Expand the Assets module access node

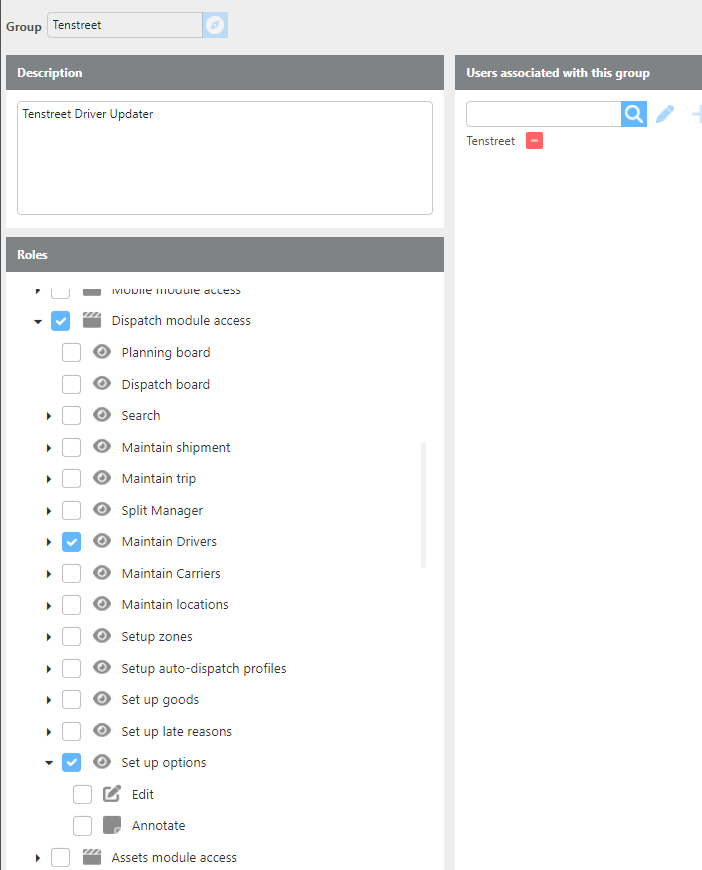[x=38, y=858]
